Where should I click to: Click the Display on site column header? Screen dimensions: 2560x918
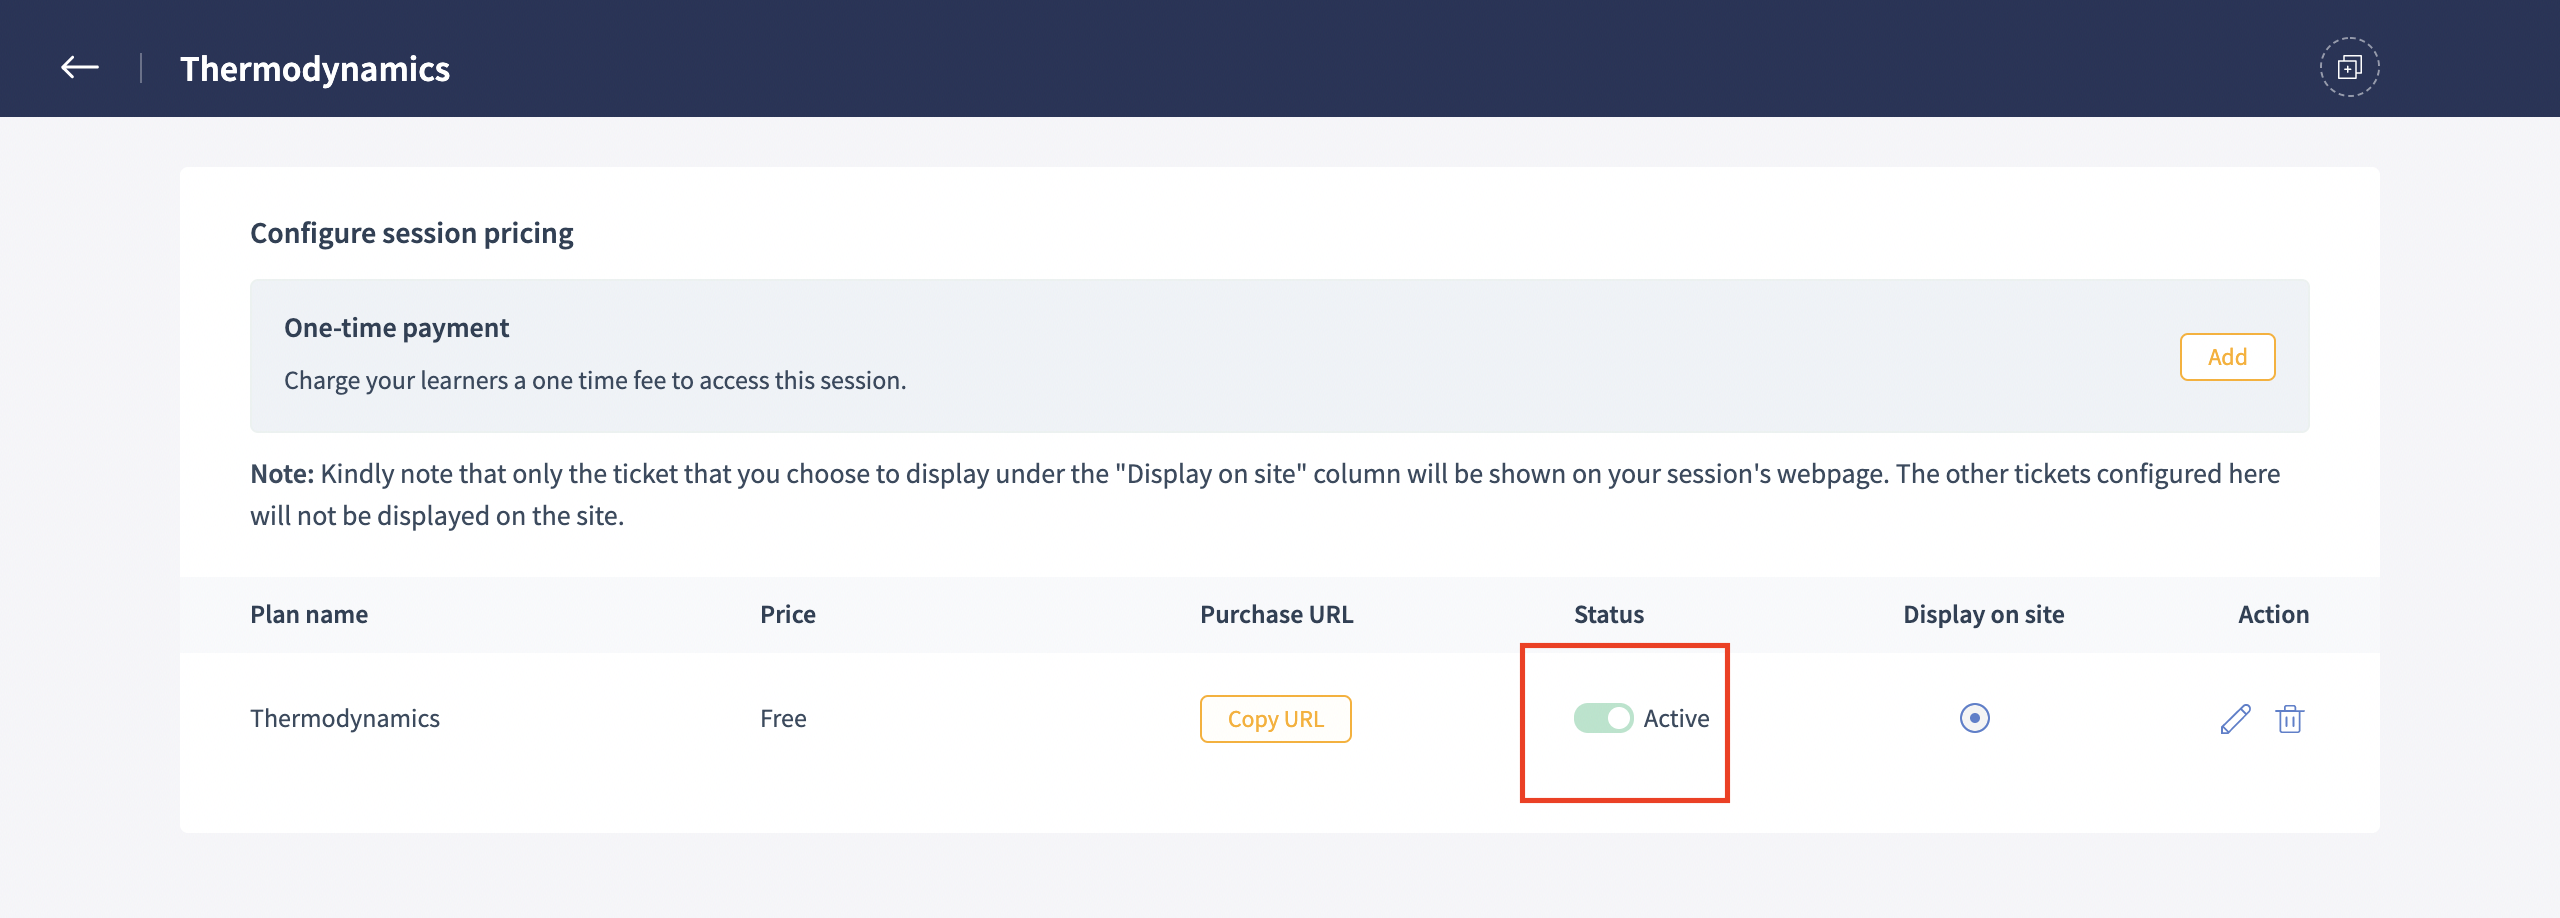(x=1983, y=614)
